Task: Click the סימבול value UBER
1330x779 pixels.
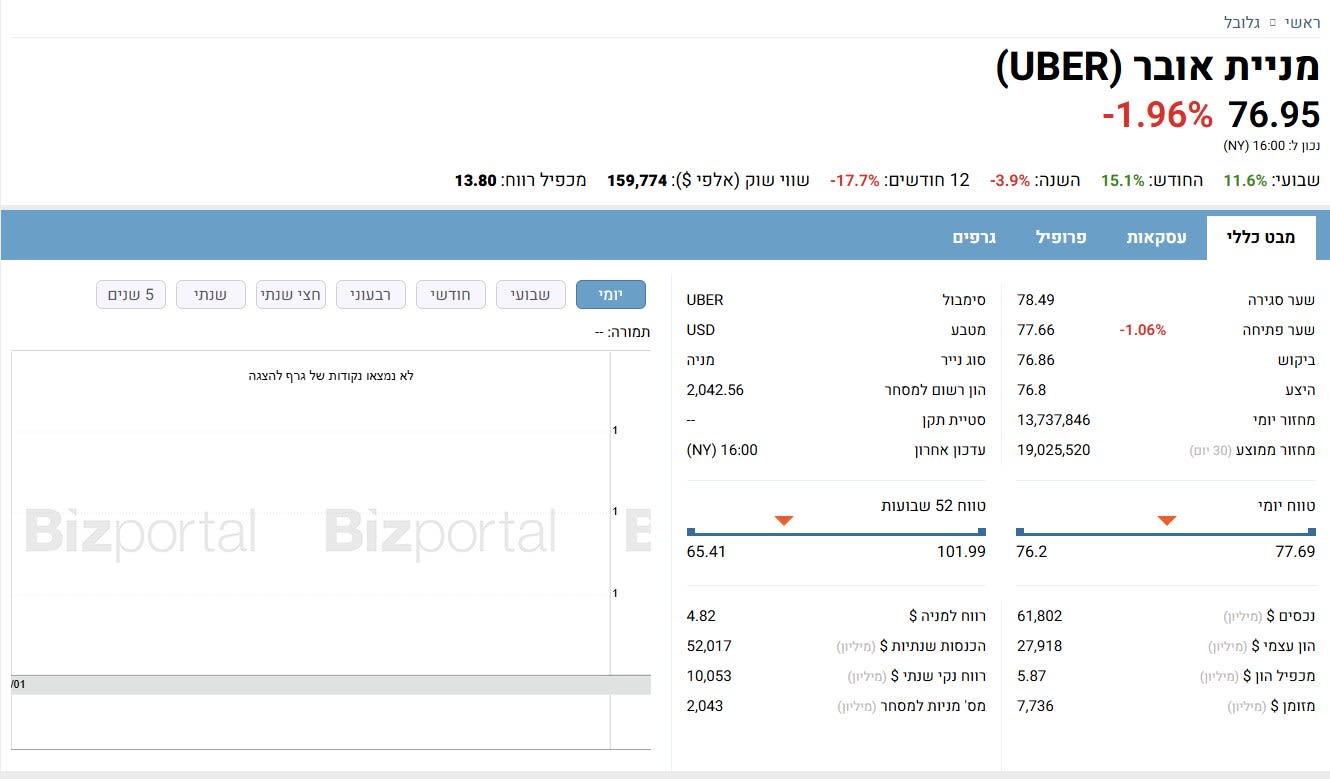Action: [705, 300]
